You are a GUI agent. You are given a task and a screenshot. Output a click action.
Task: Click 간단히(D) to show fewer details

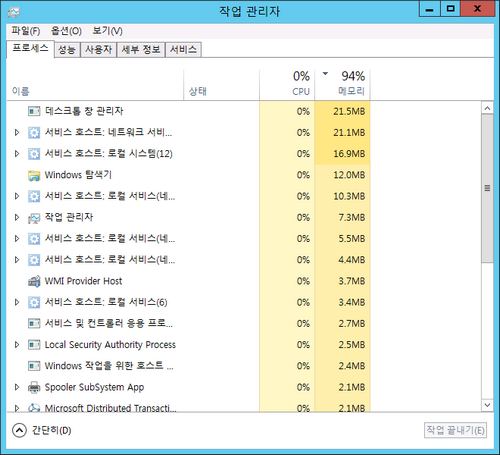pyautogui.click(x=51, y=430)
